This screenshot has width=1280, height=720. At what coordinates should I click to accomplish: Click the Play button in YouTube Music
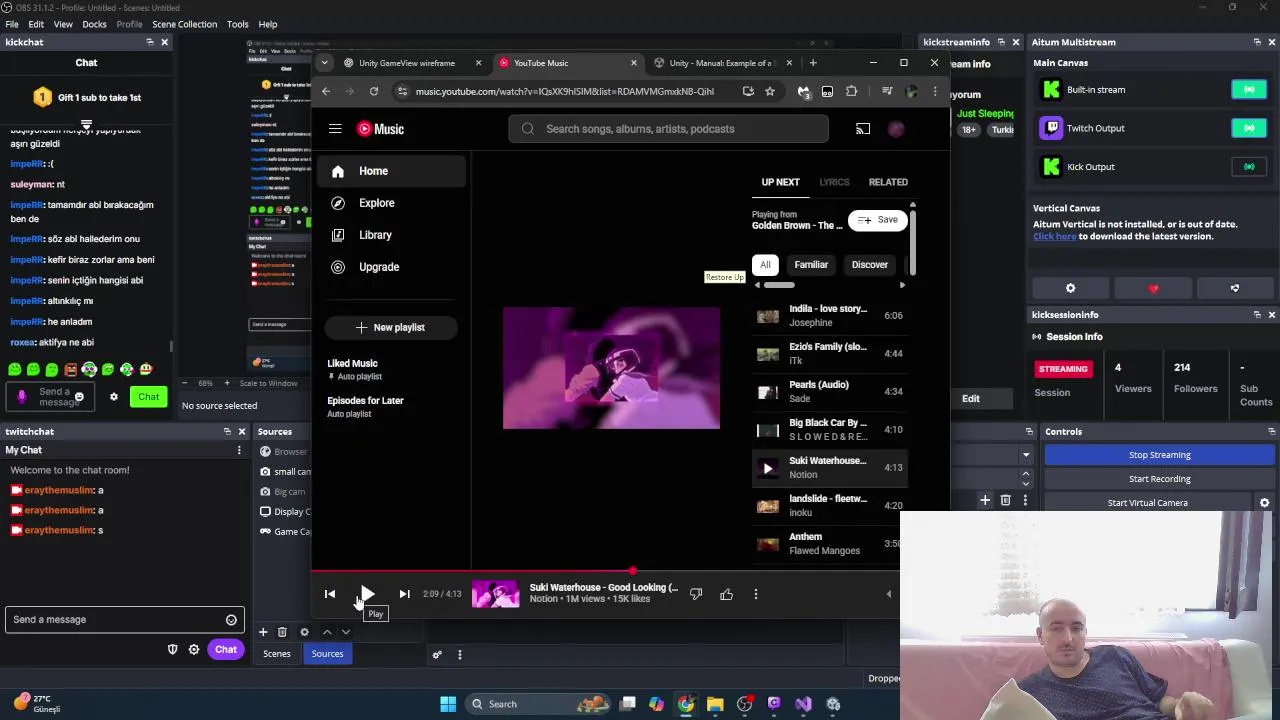pos(367,594)
